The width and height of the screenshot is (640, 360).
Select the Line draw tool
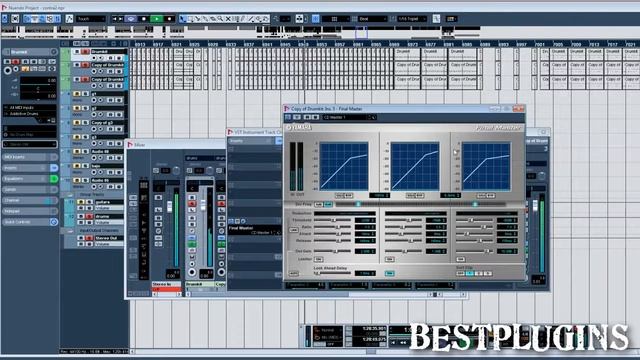tap(251, 19)
